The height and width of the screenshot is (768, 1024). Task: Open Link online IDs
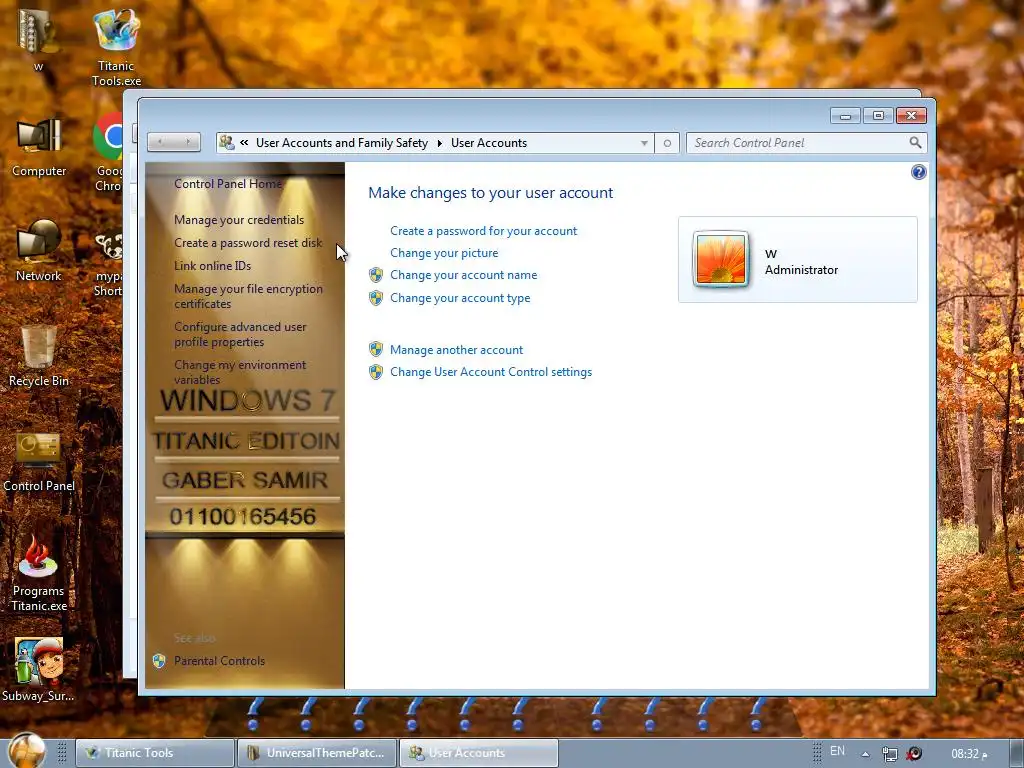[x=212, y=266]
